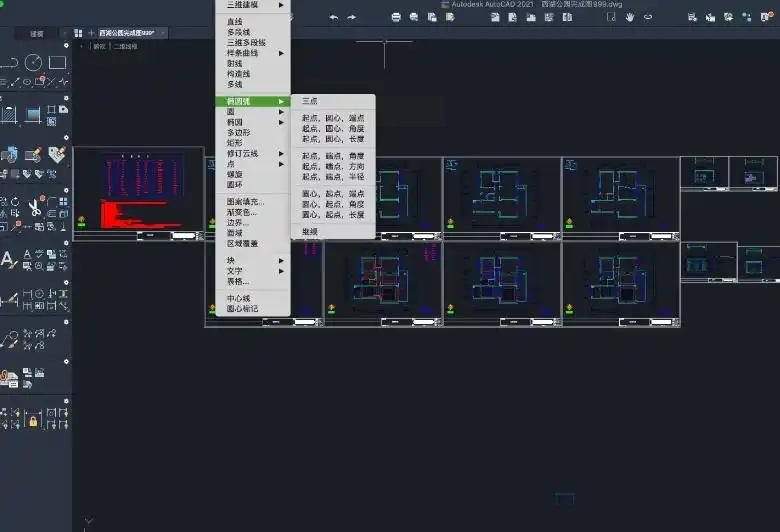Expand the 块 submenu
The width and height of the screenshot is (780, 532).
[x=253, y=260]
